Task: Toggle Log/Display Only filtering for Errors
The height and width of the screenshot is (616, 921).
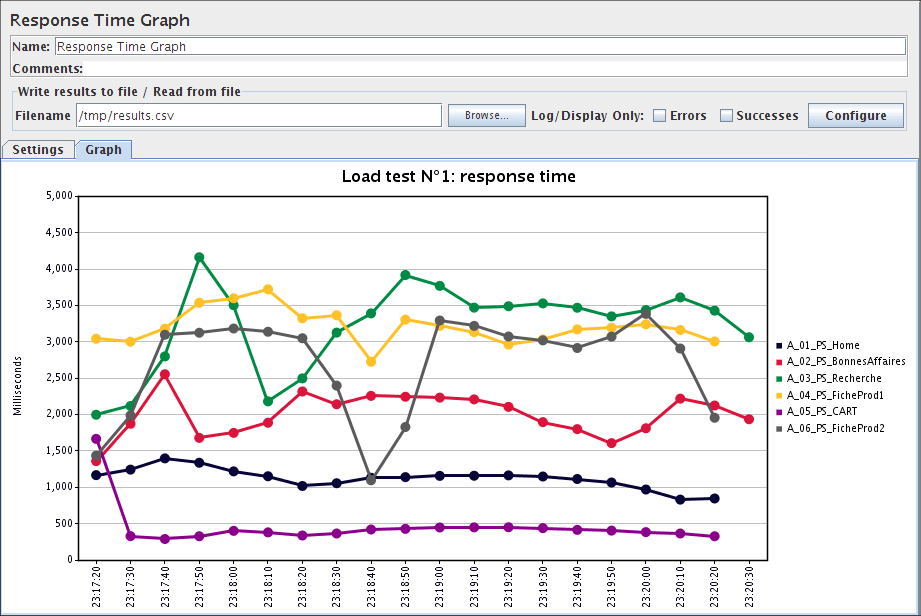Action: 659,115
